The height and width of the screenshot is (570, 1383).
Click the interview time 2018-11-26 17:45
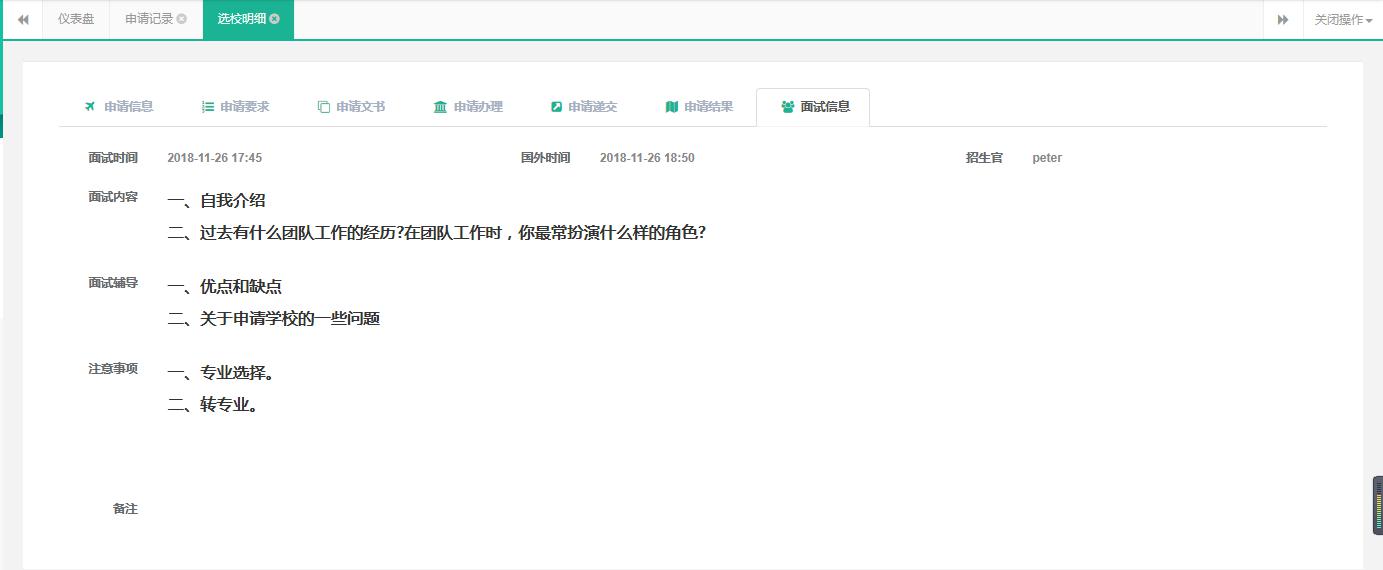pos(215,158)
